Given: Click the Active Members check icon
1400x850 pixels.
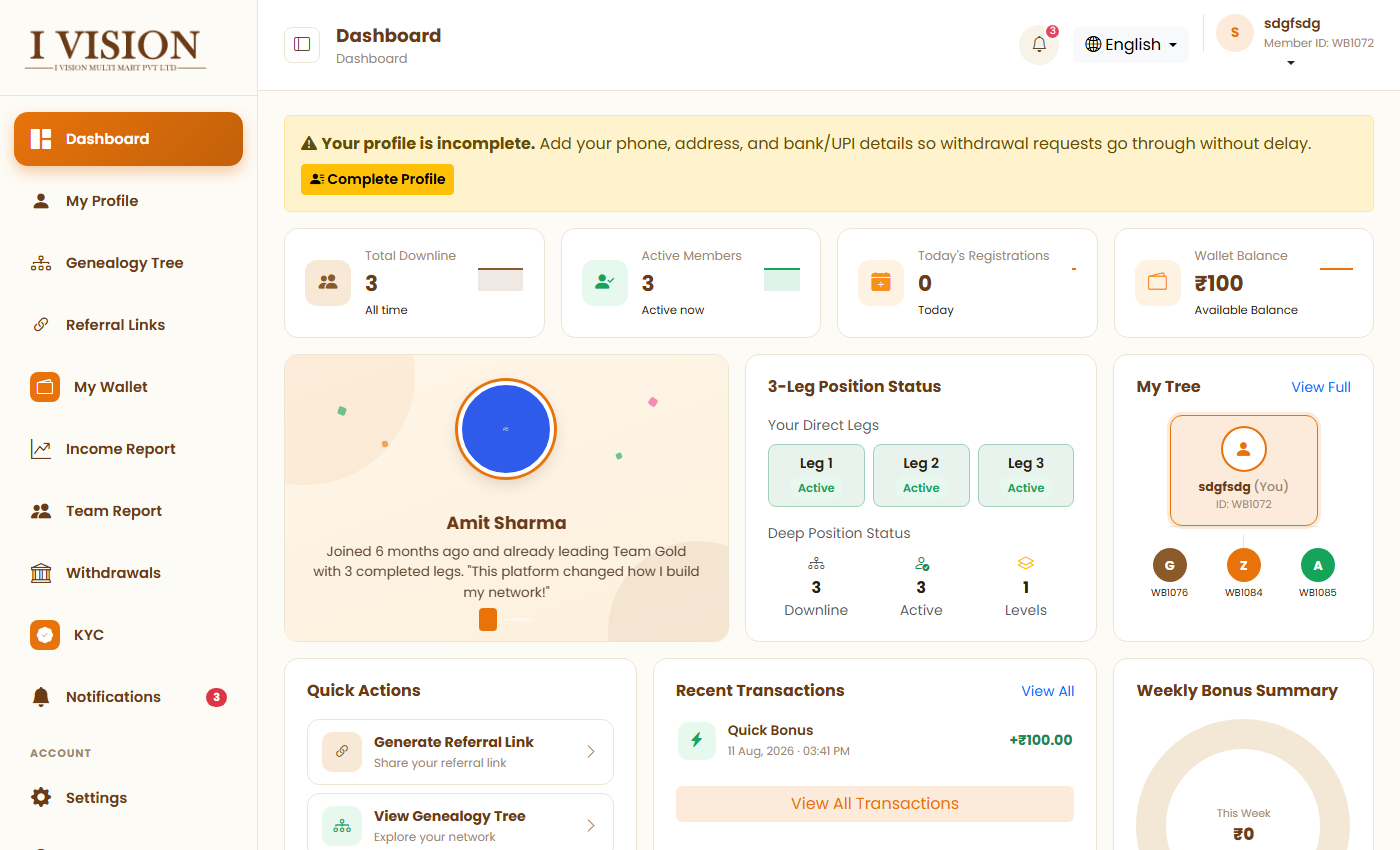Looking at the screenshot, I should pos(605,282).
